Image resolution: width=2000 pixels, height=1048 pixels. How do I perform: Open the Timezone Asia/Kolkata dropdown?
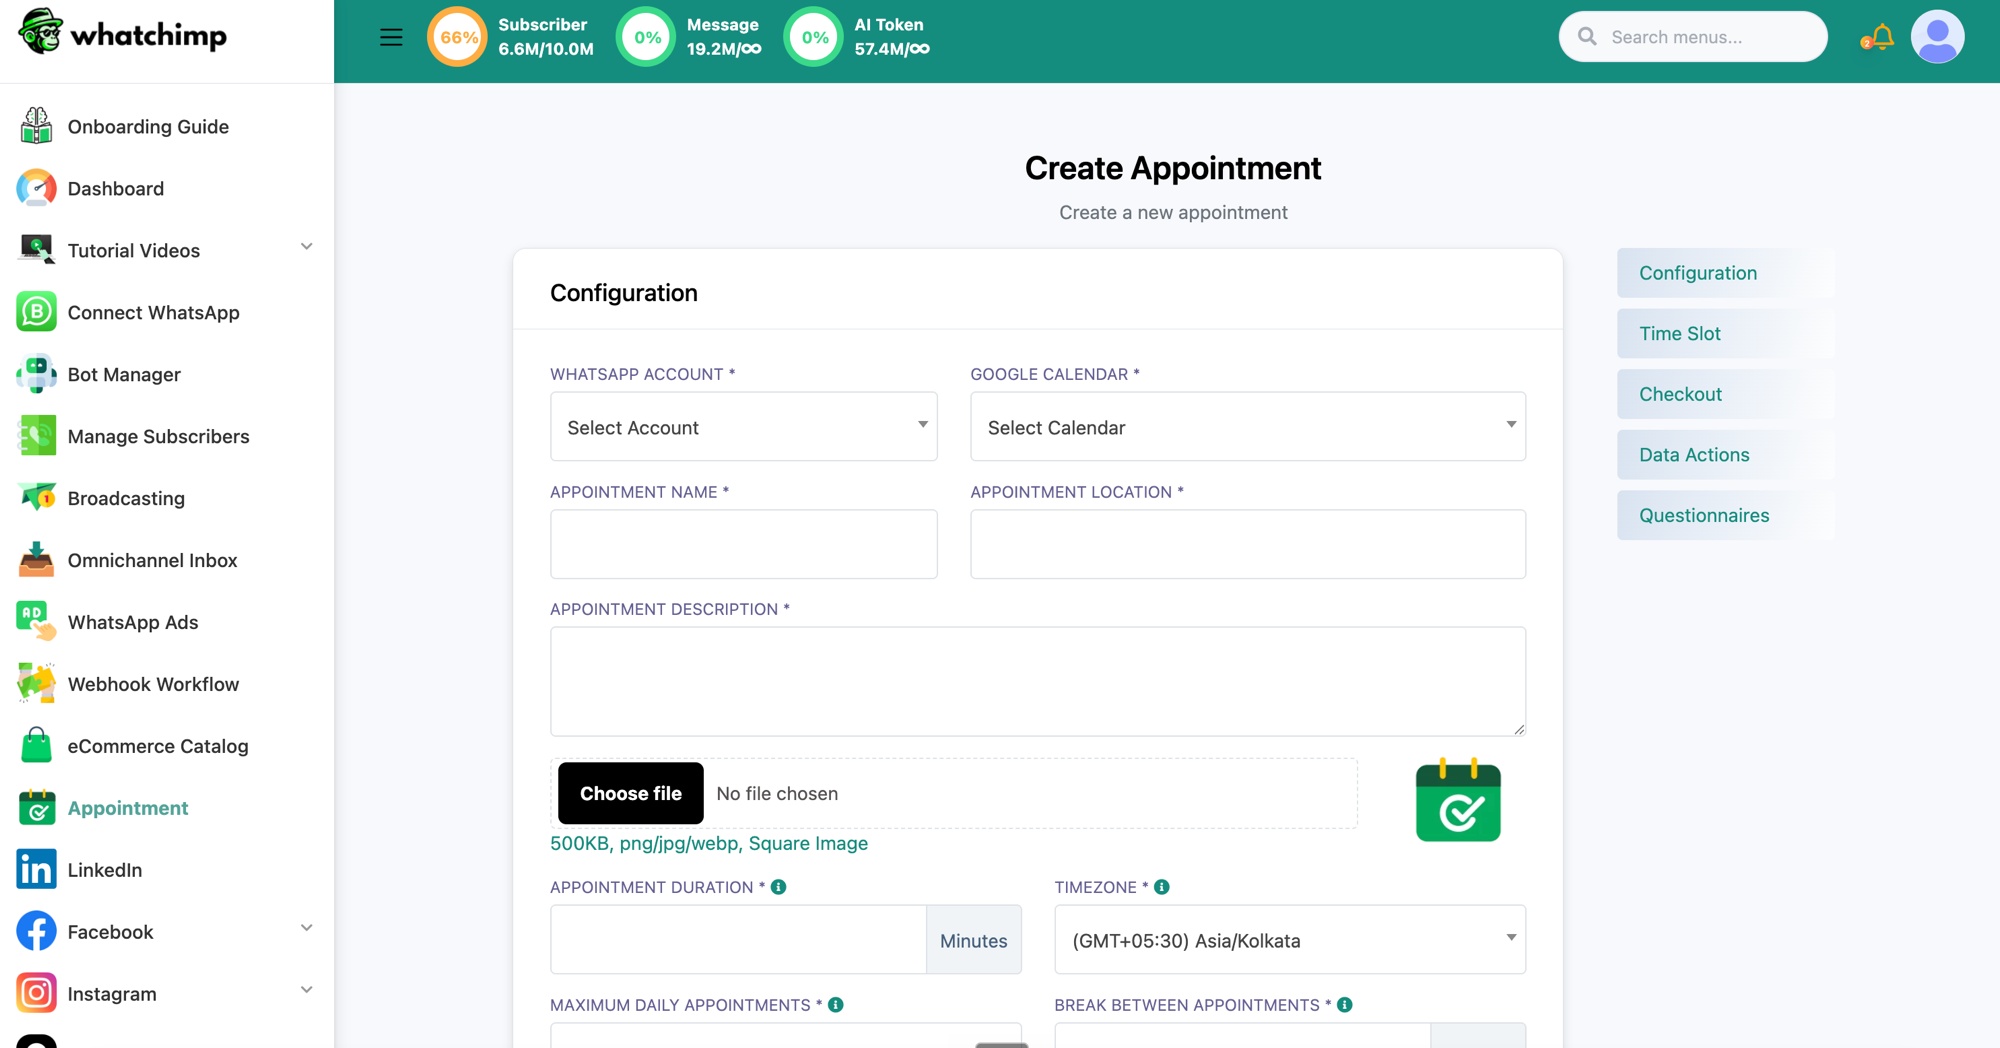[x=1289, y=940]
